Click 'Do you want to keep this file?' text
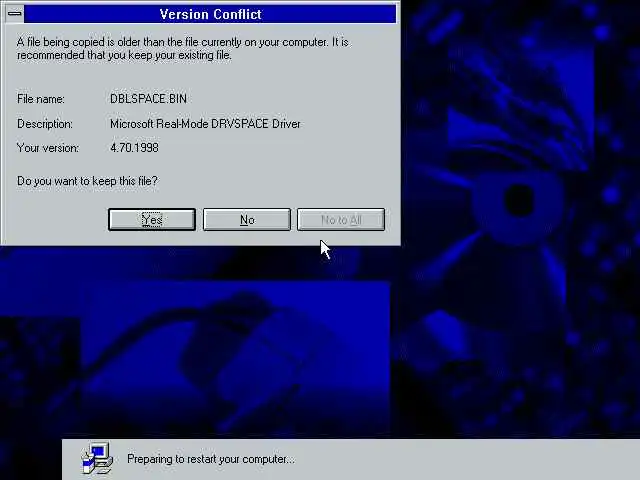Image resolution: width=640 pixels, height=480 pixels. tap(87, 181)
